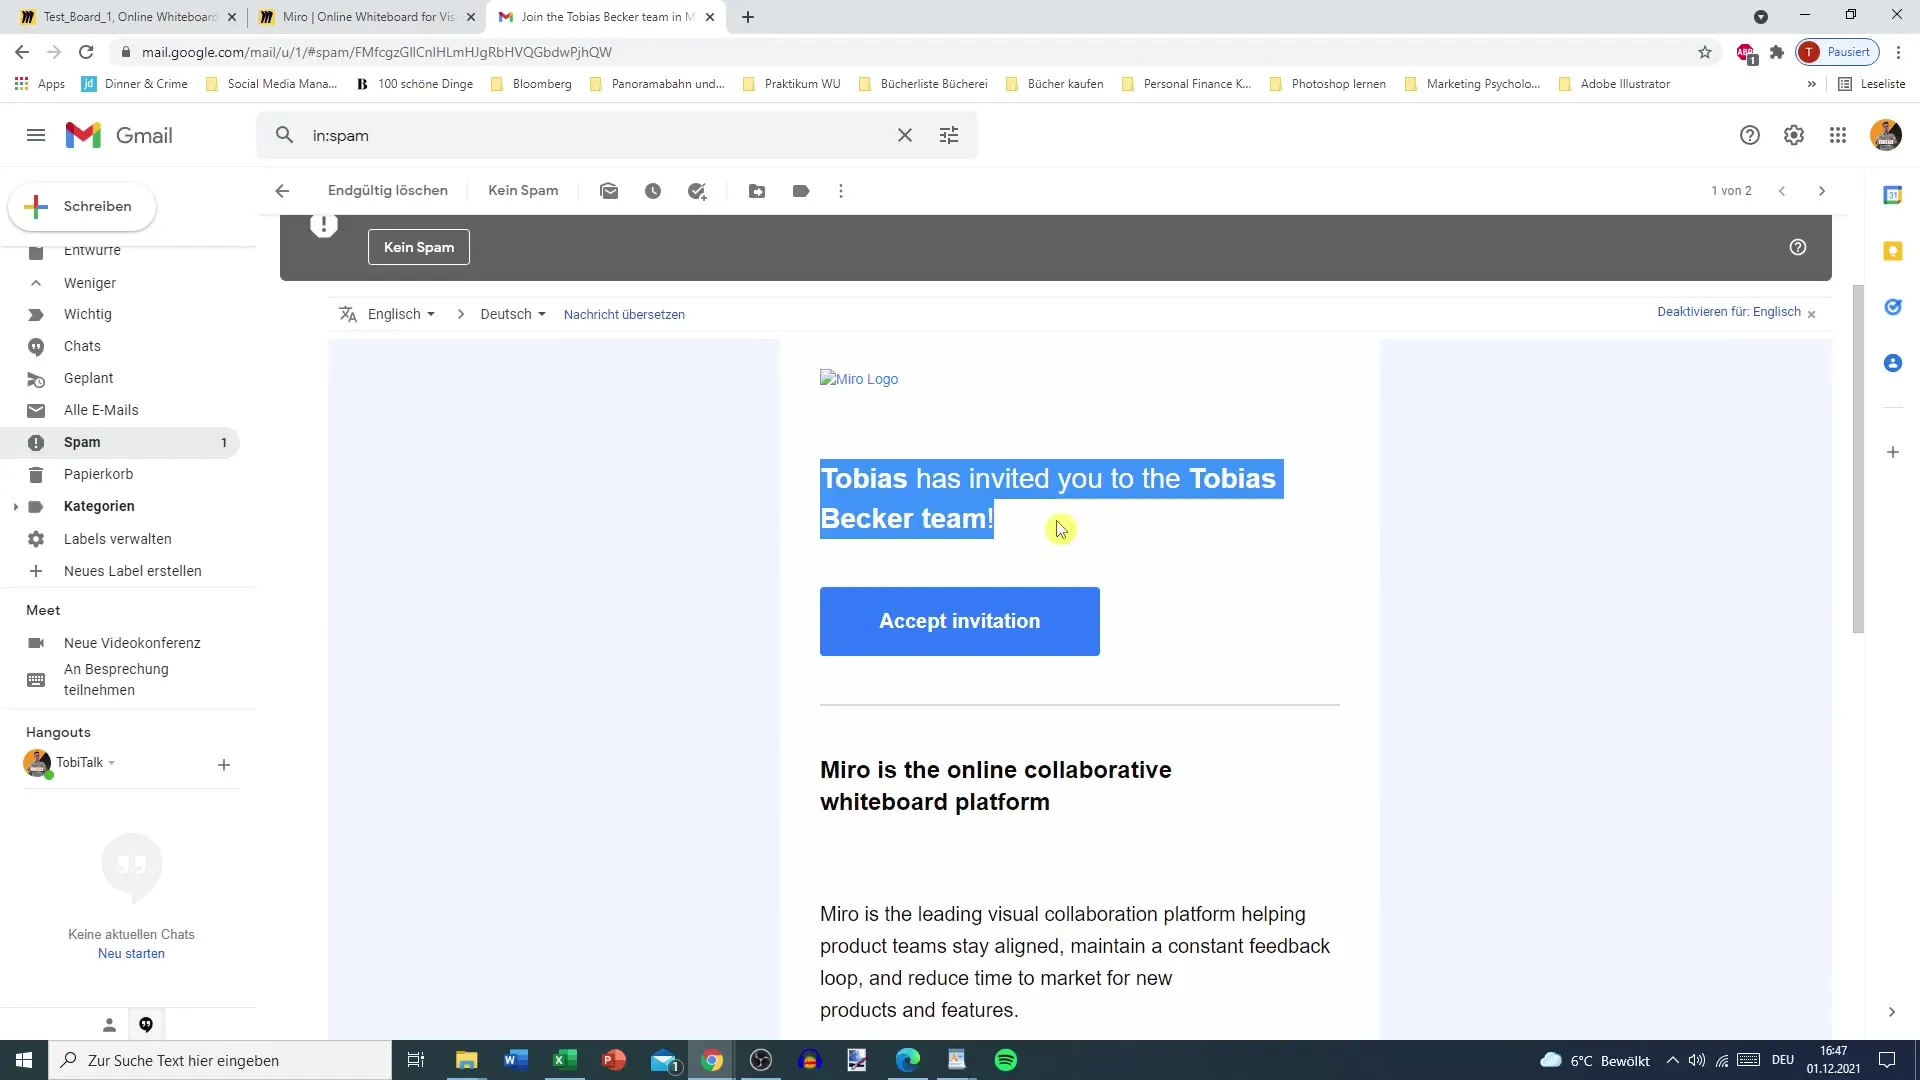Open Spotify from taskbar
The width and height of the screenshot is (1920, 1080).
point(1005,1060)
